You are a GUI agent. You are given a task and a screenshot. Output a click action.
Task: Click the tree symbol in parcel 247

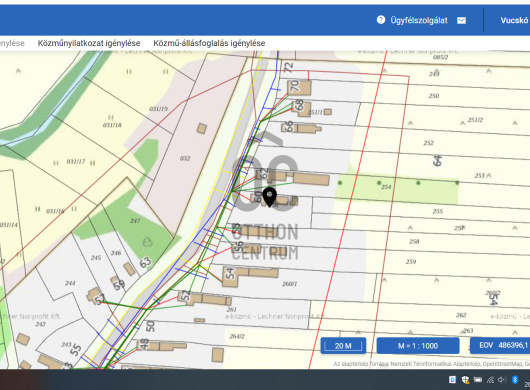[147, 242]
